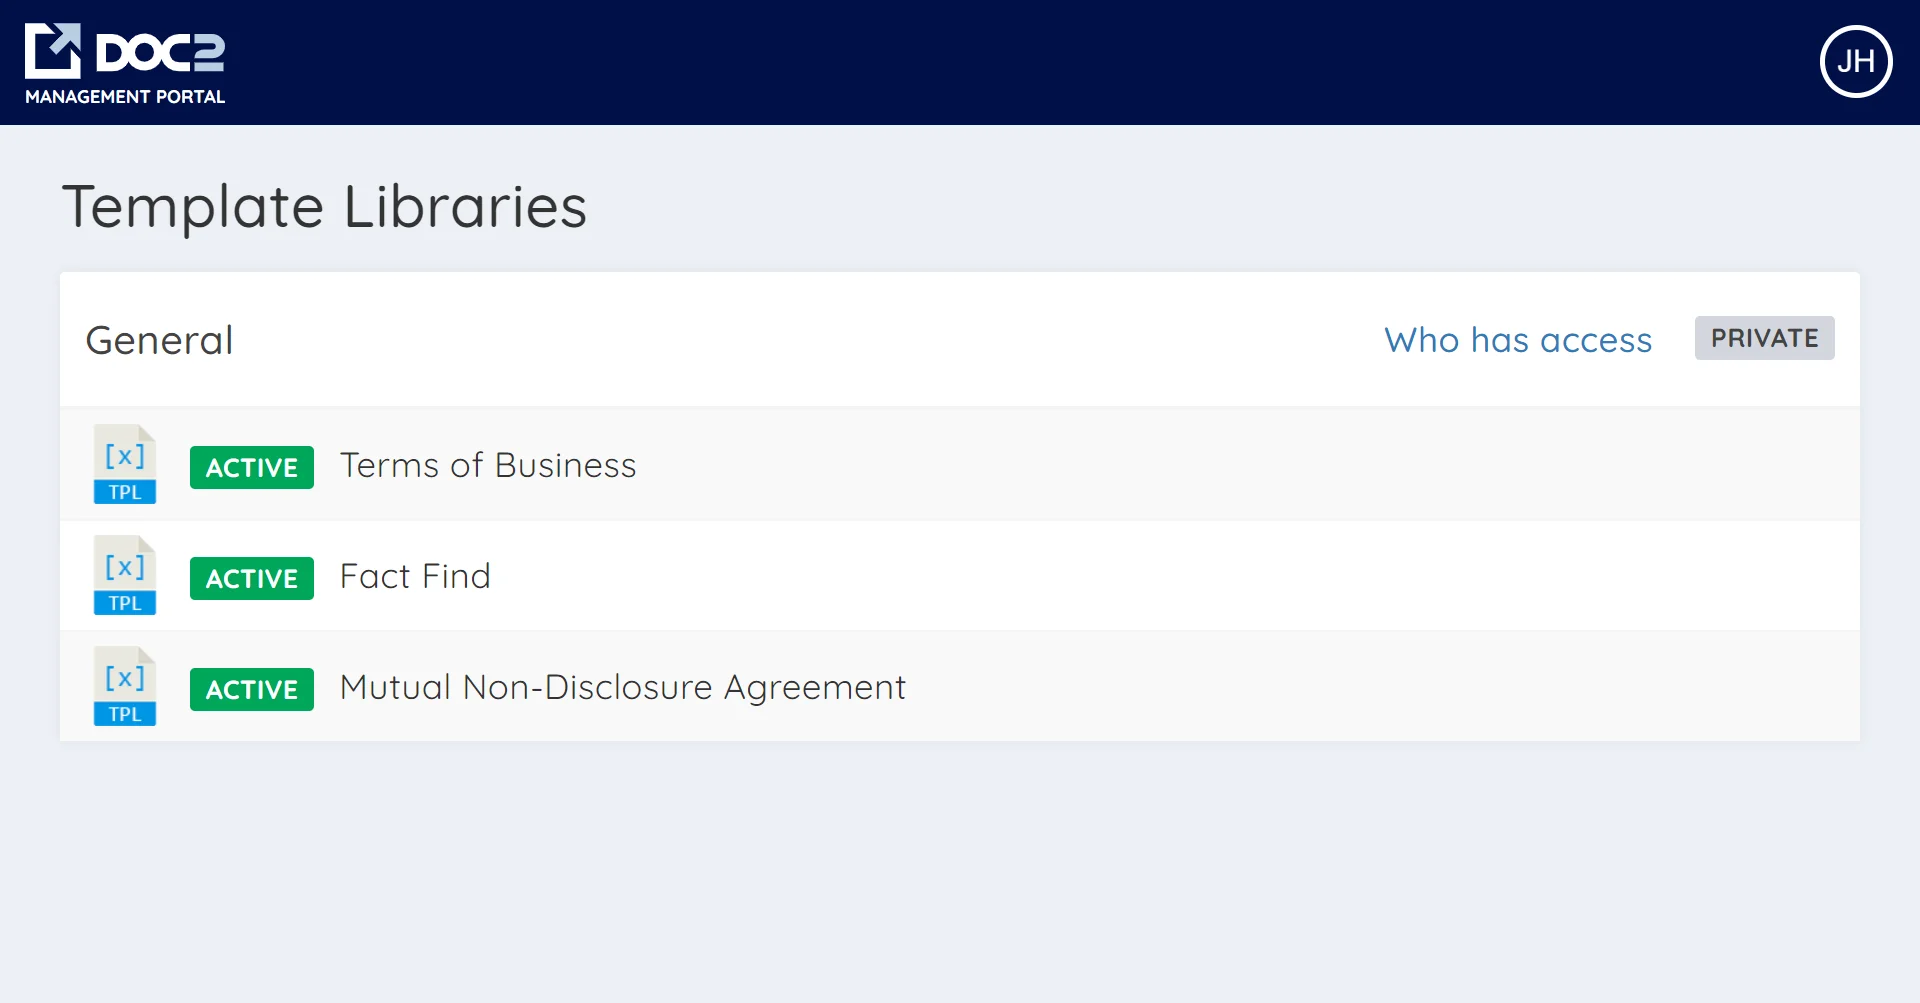Click the Terms of Business template file icon

[x=125, y=465]
